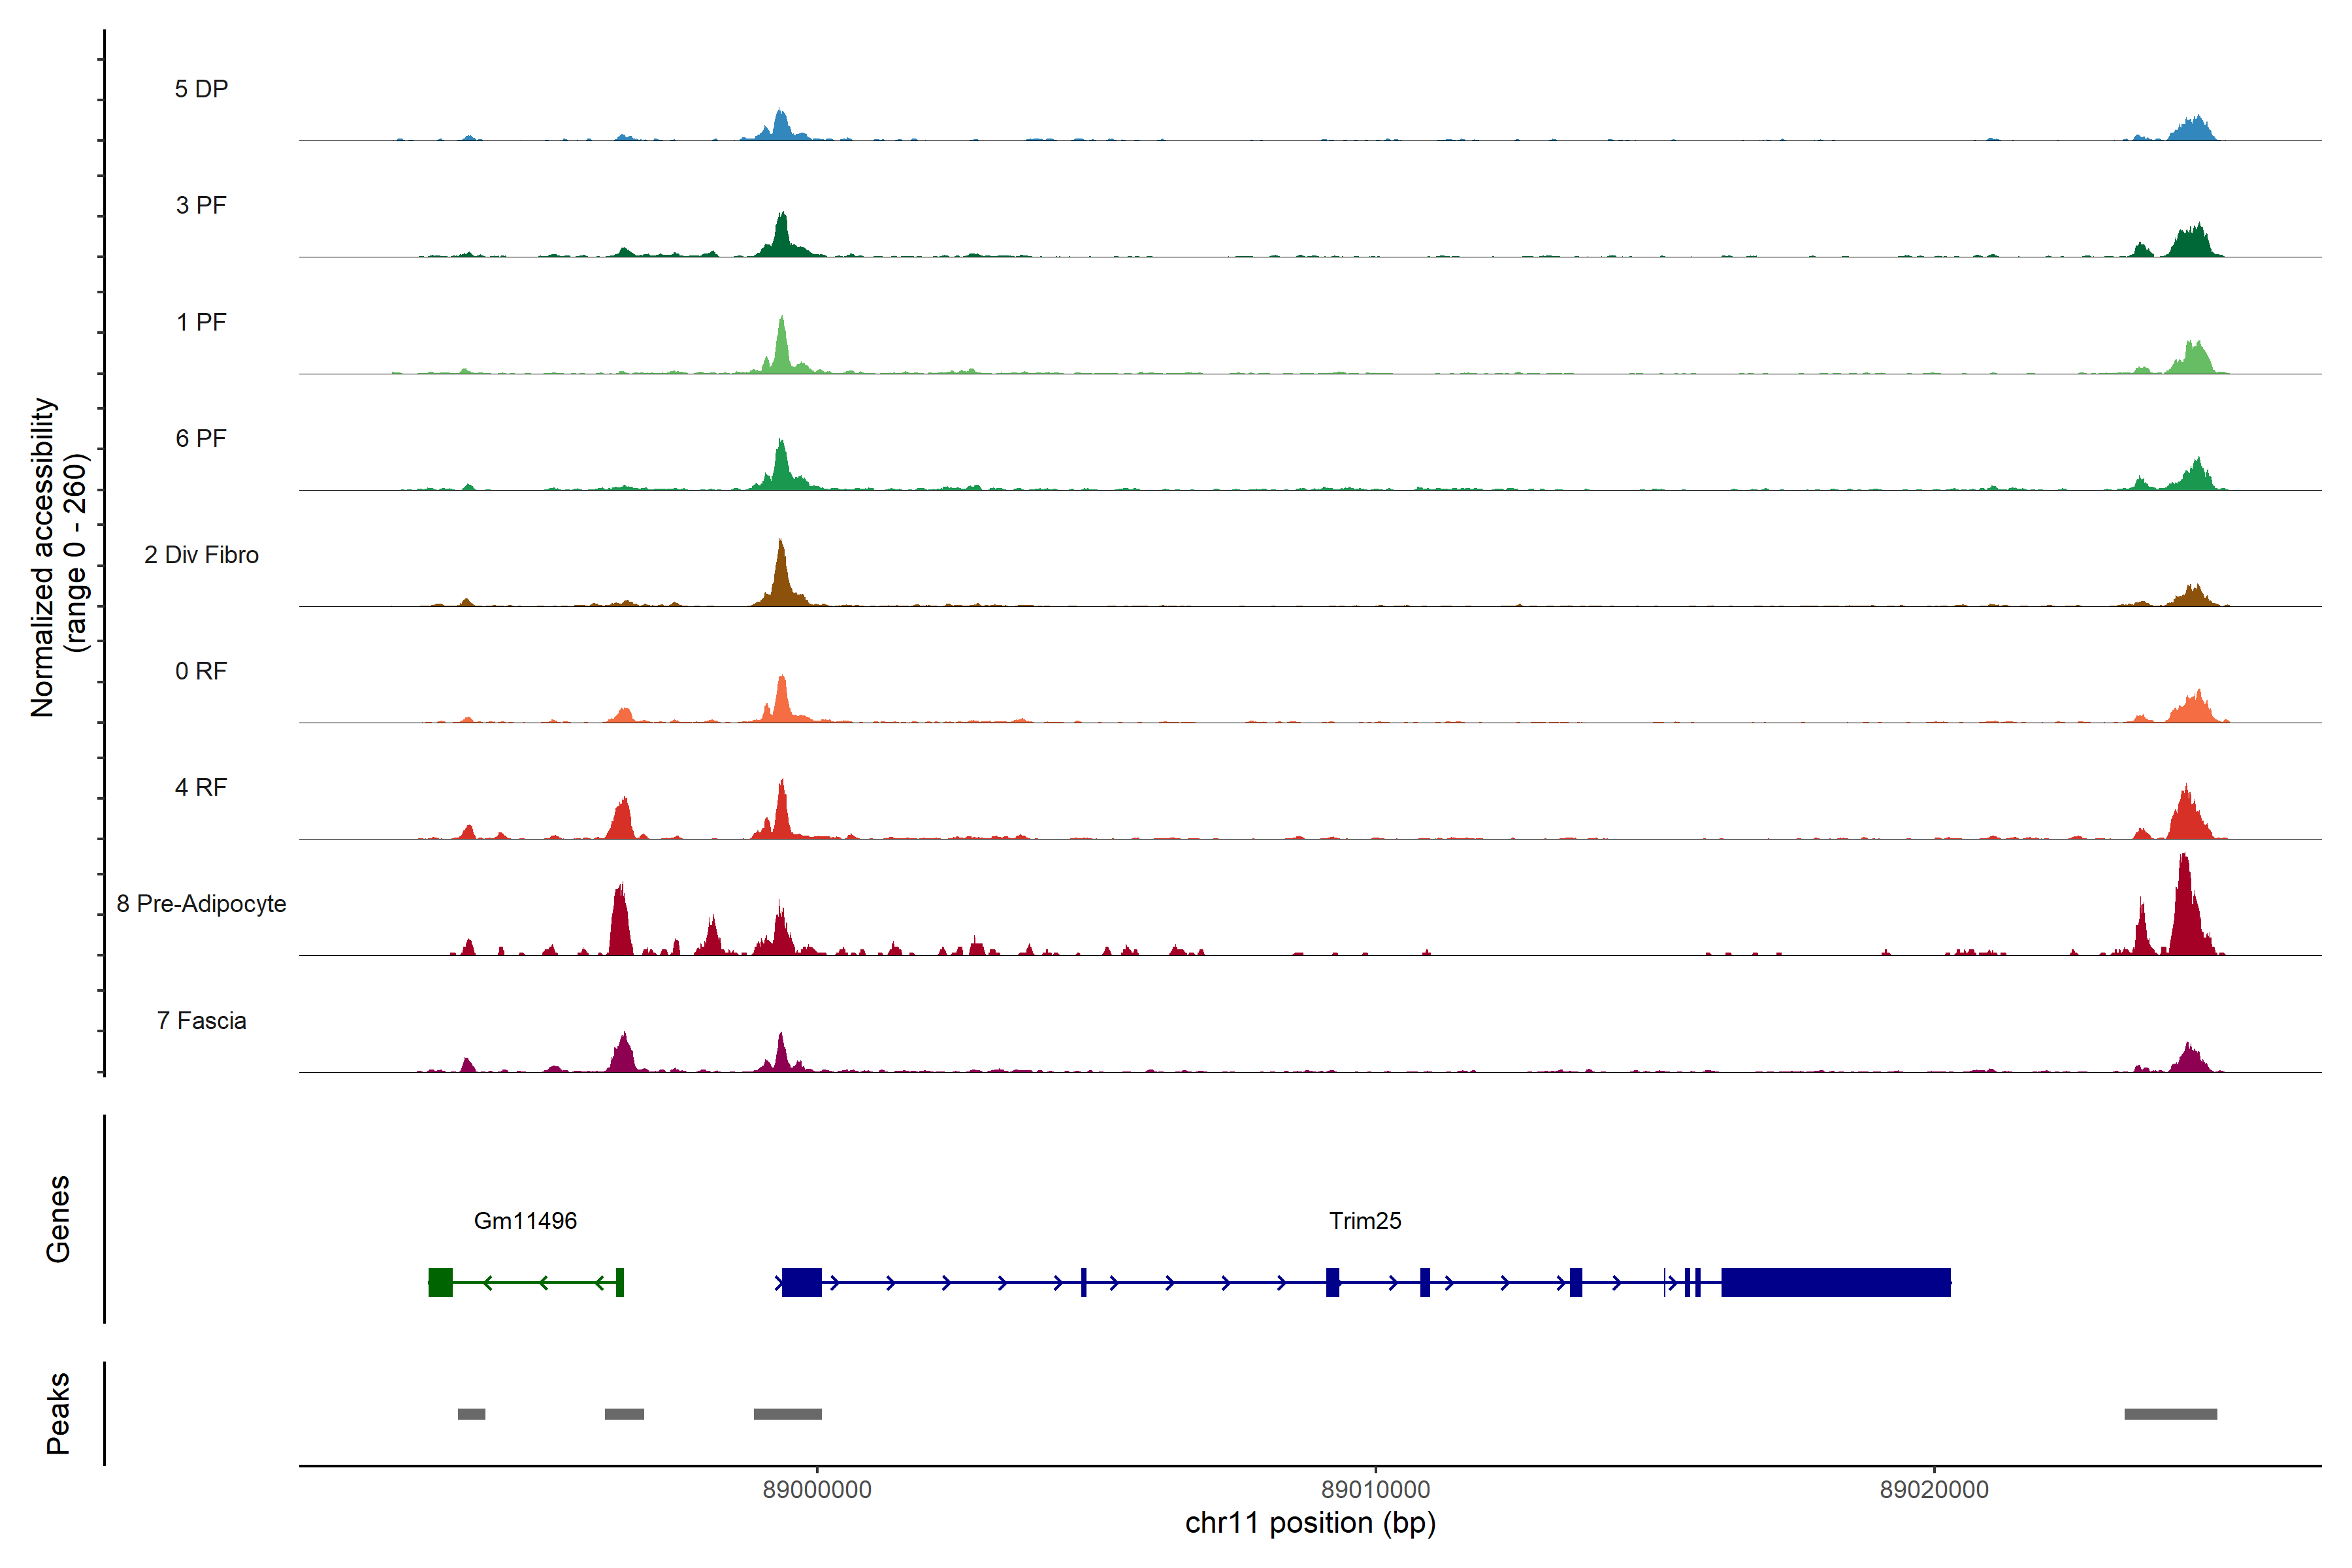This screenshot has height=1568, width=2352.
Task: Click the rightmost gray peak bar
Action: [2170, 1414]
